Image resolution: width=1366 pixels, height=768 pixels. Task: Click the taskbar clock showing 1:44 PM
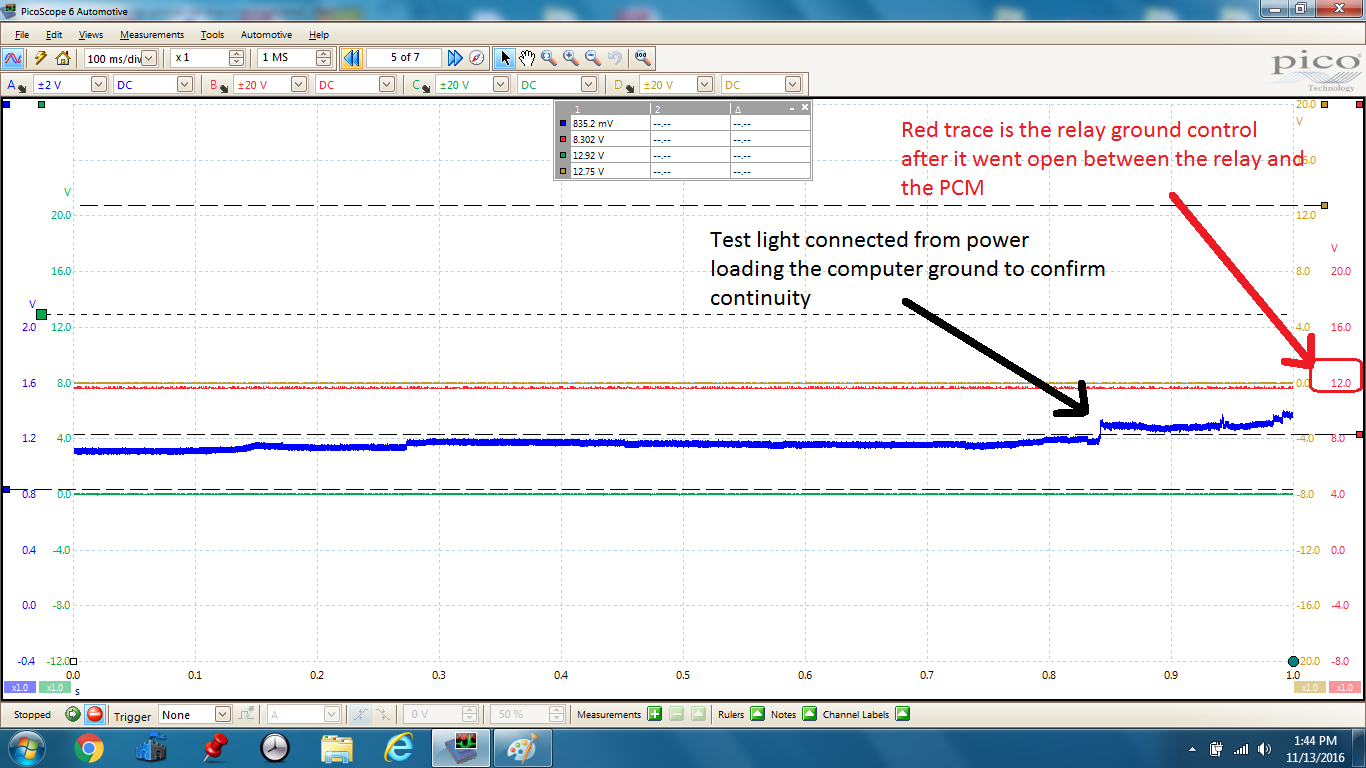point(1315,748)
